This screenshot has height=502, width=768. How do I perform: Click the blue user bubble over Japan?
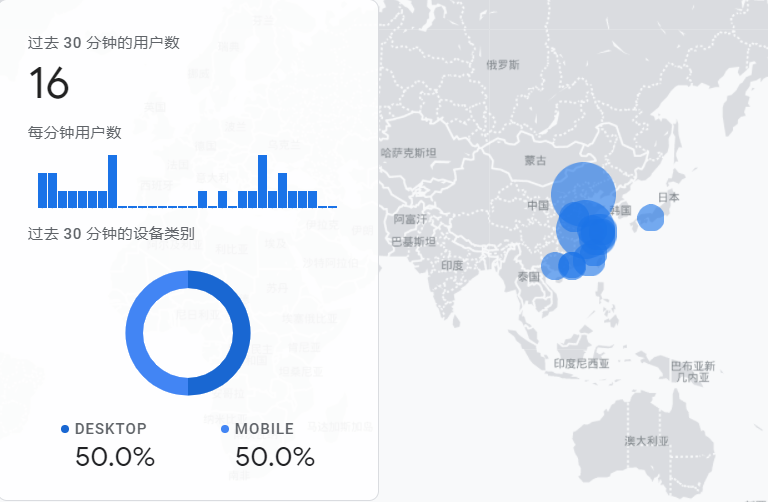coord(651,217)
